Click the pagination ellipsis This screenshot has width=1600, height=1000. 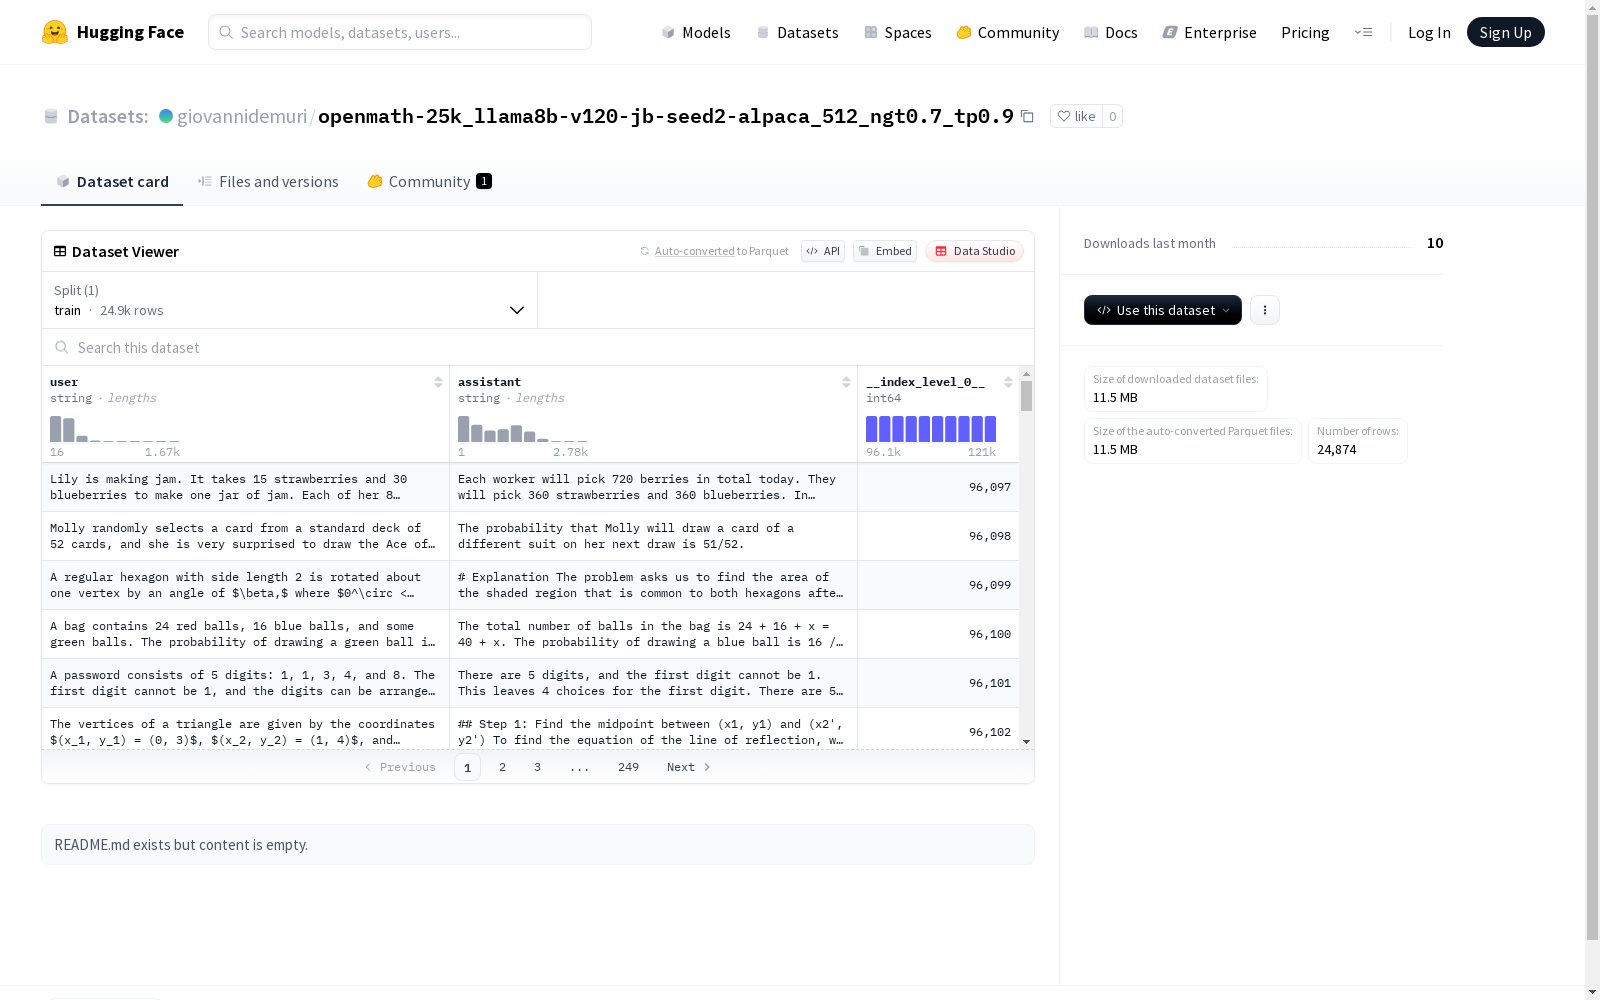pyautogui.click(x=579, y=767)
